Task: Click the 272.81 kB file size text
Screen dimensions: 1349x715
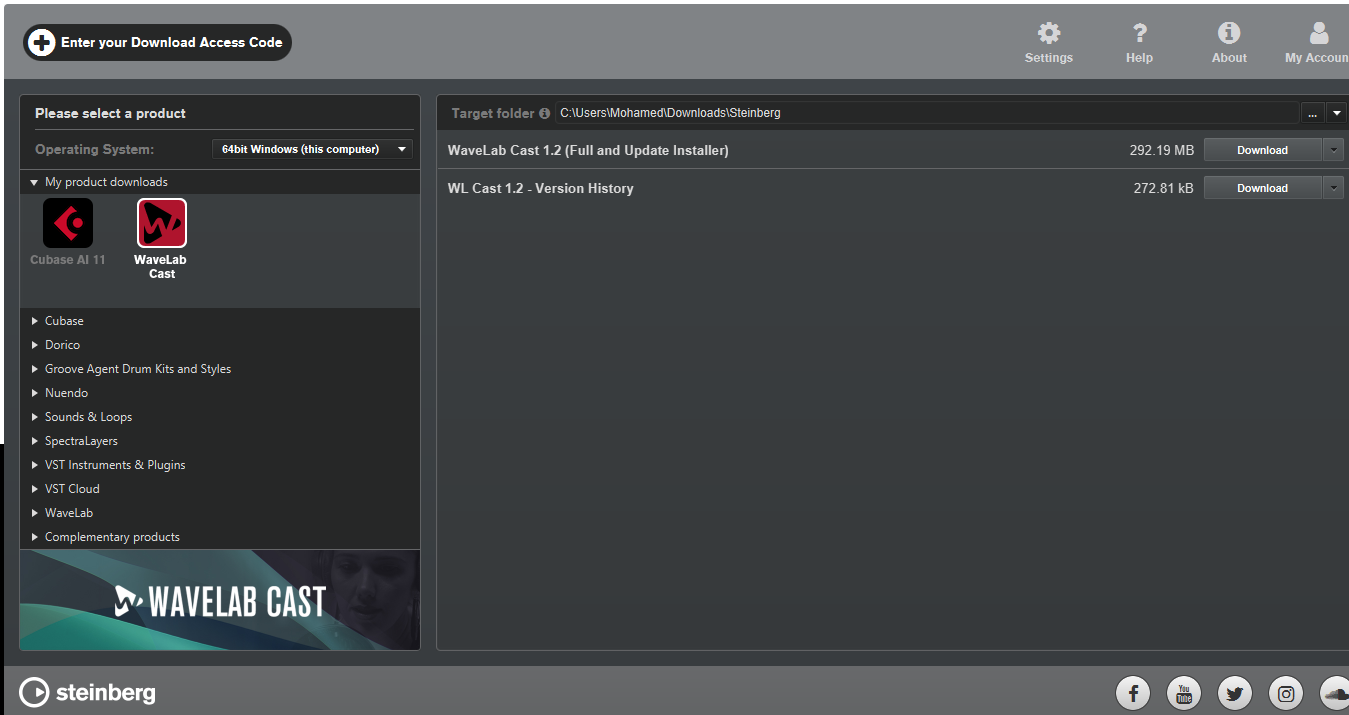Action: tap(1163, 188)
